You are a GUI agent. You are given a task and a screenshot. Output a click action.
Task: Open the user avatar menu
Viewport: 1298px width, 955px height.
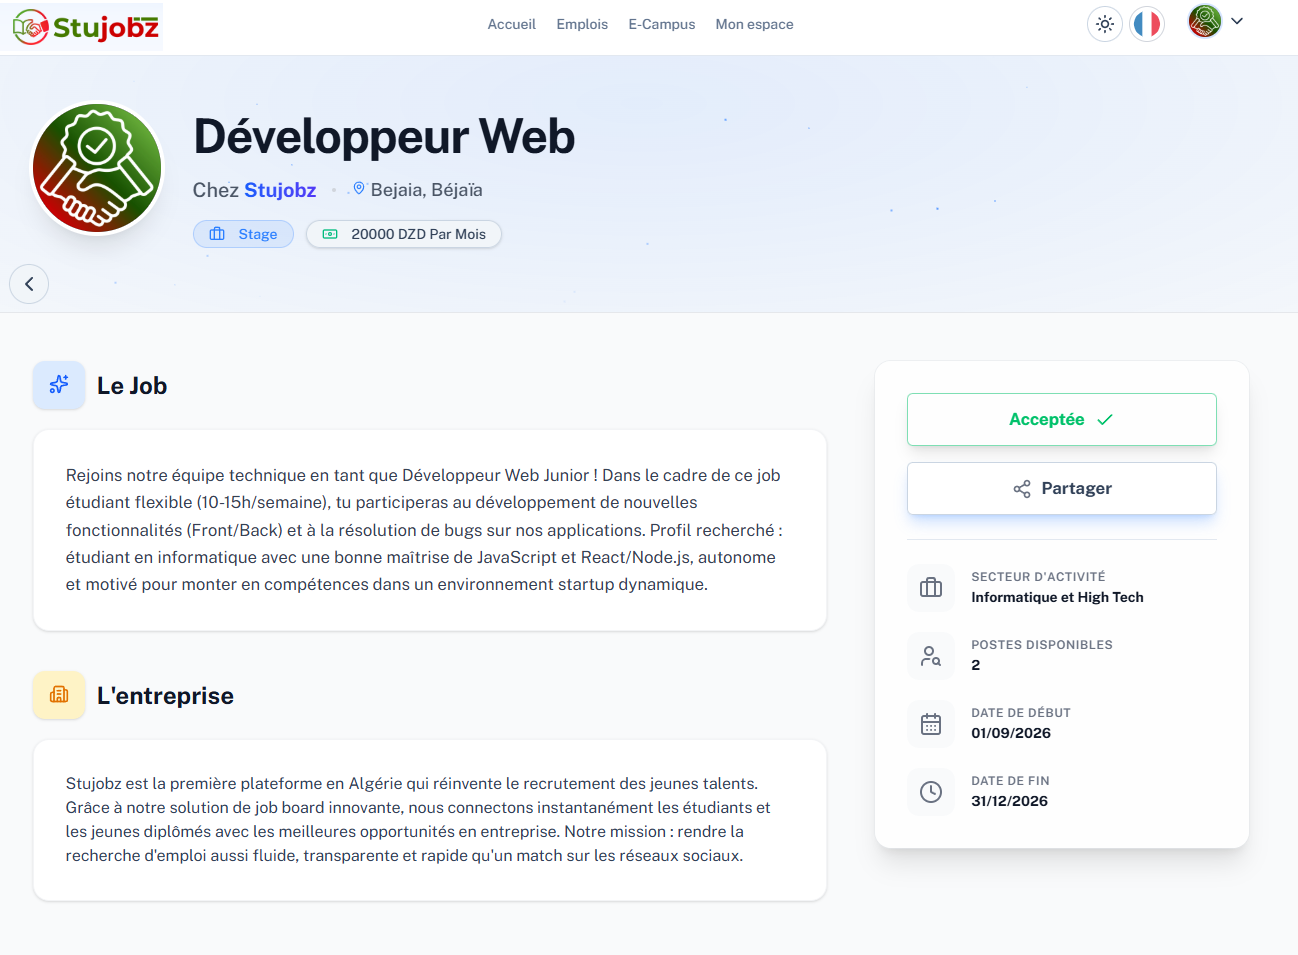point(1205,21)
